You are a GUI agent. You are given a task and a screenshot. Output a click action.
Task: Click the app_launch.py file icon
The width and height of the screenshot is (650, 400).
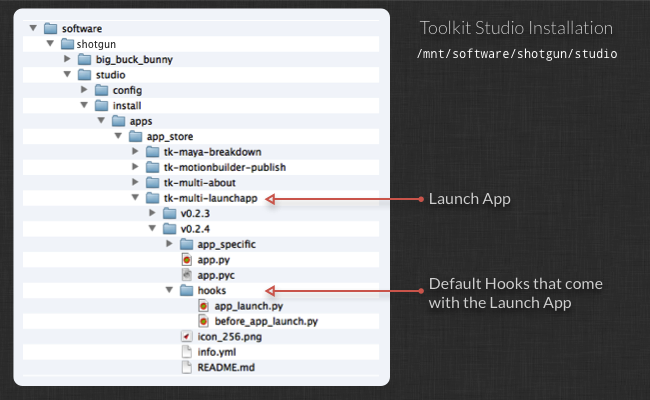[204, 305]
